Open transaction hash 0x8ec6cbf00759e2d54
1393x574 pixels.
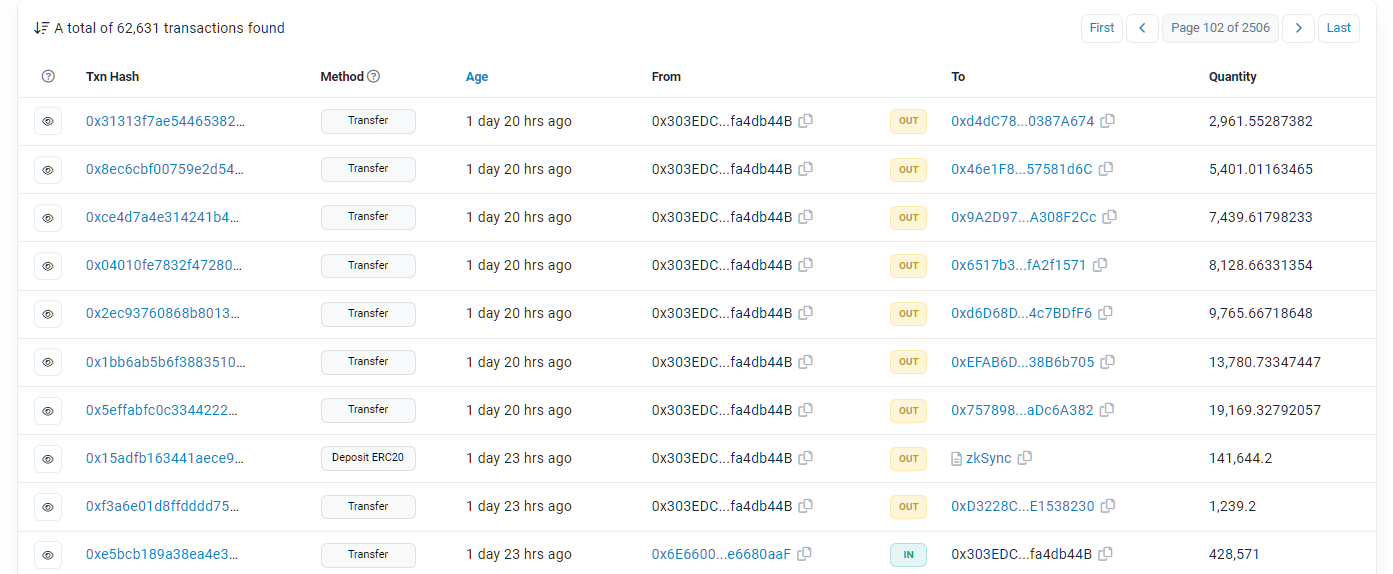[165, 169]
